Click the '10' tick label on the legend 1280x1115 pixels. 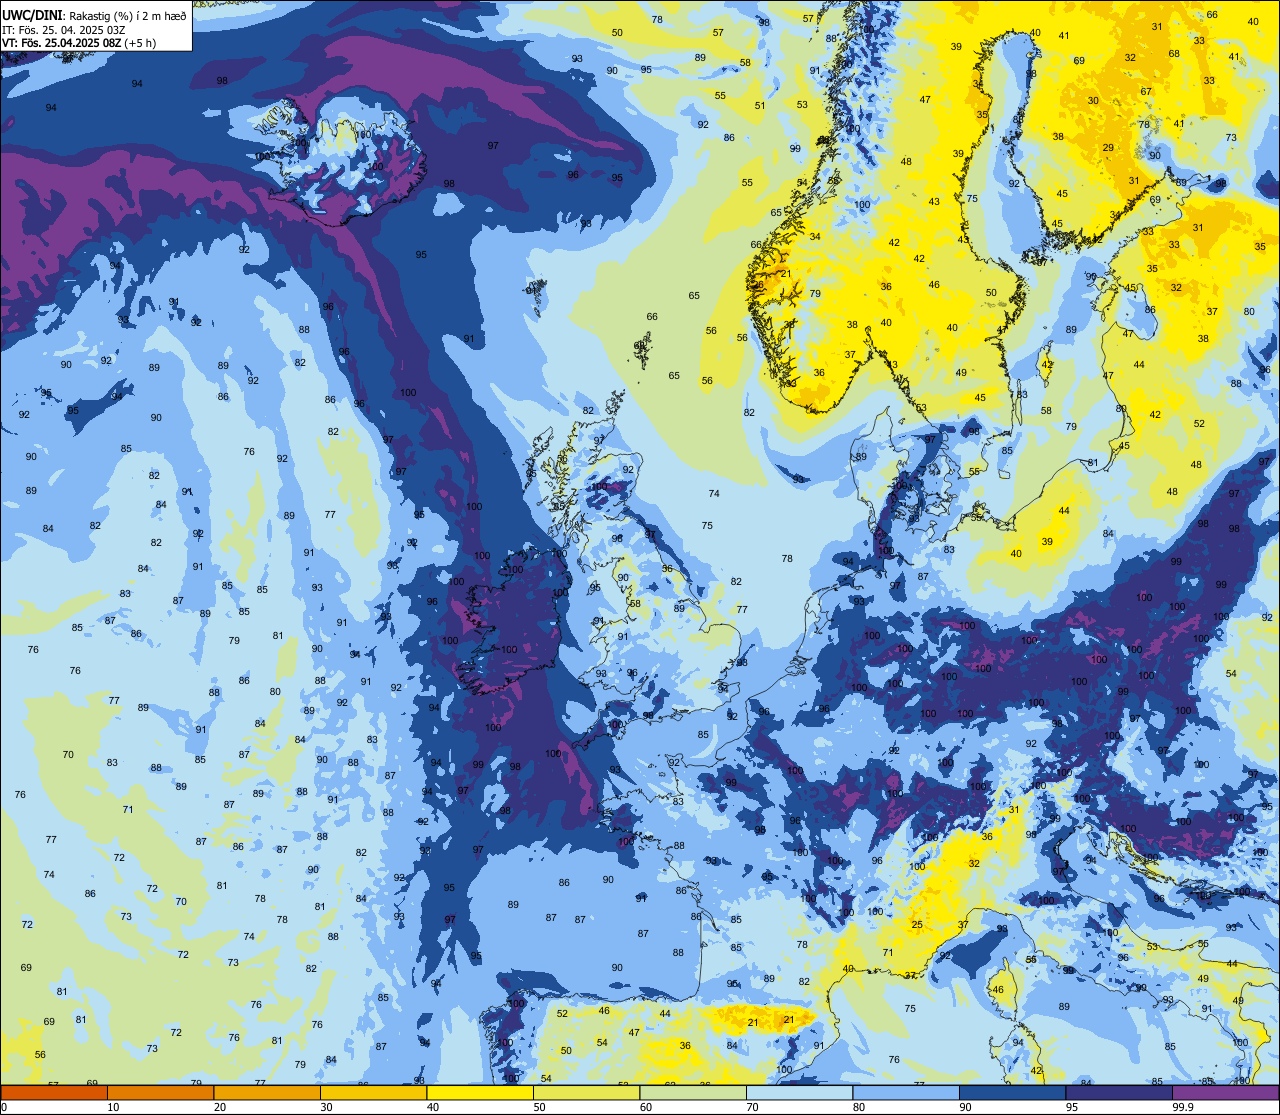(113, 1107)
